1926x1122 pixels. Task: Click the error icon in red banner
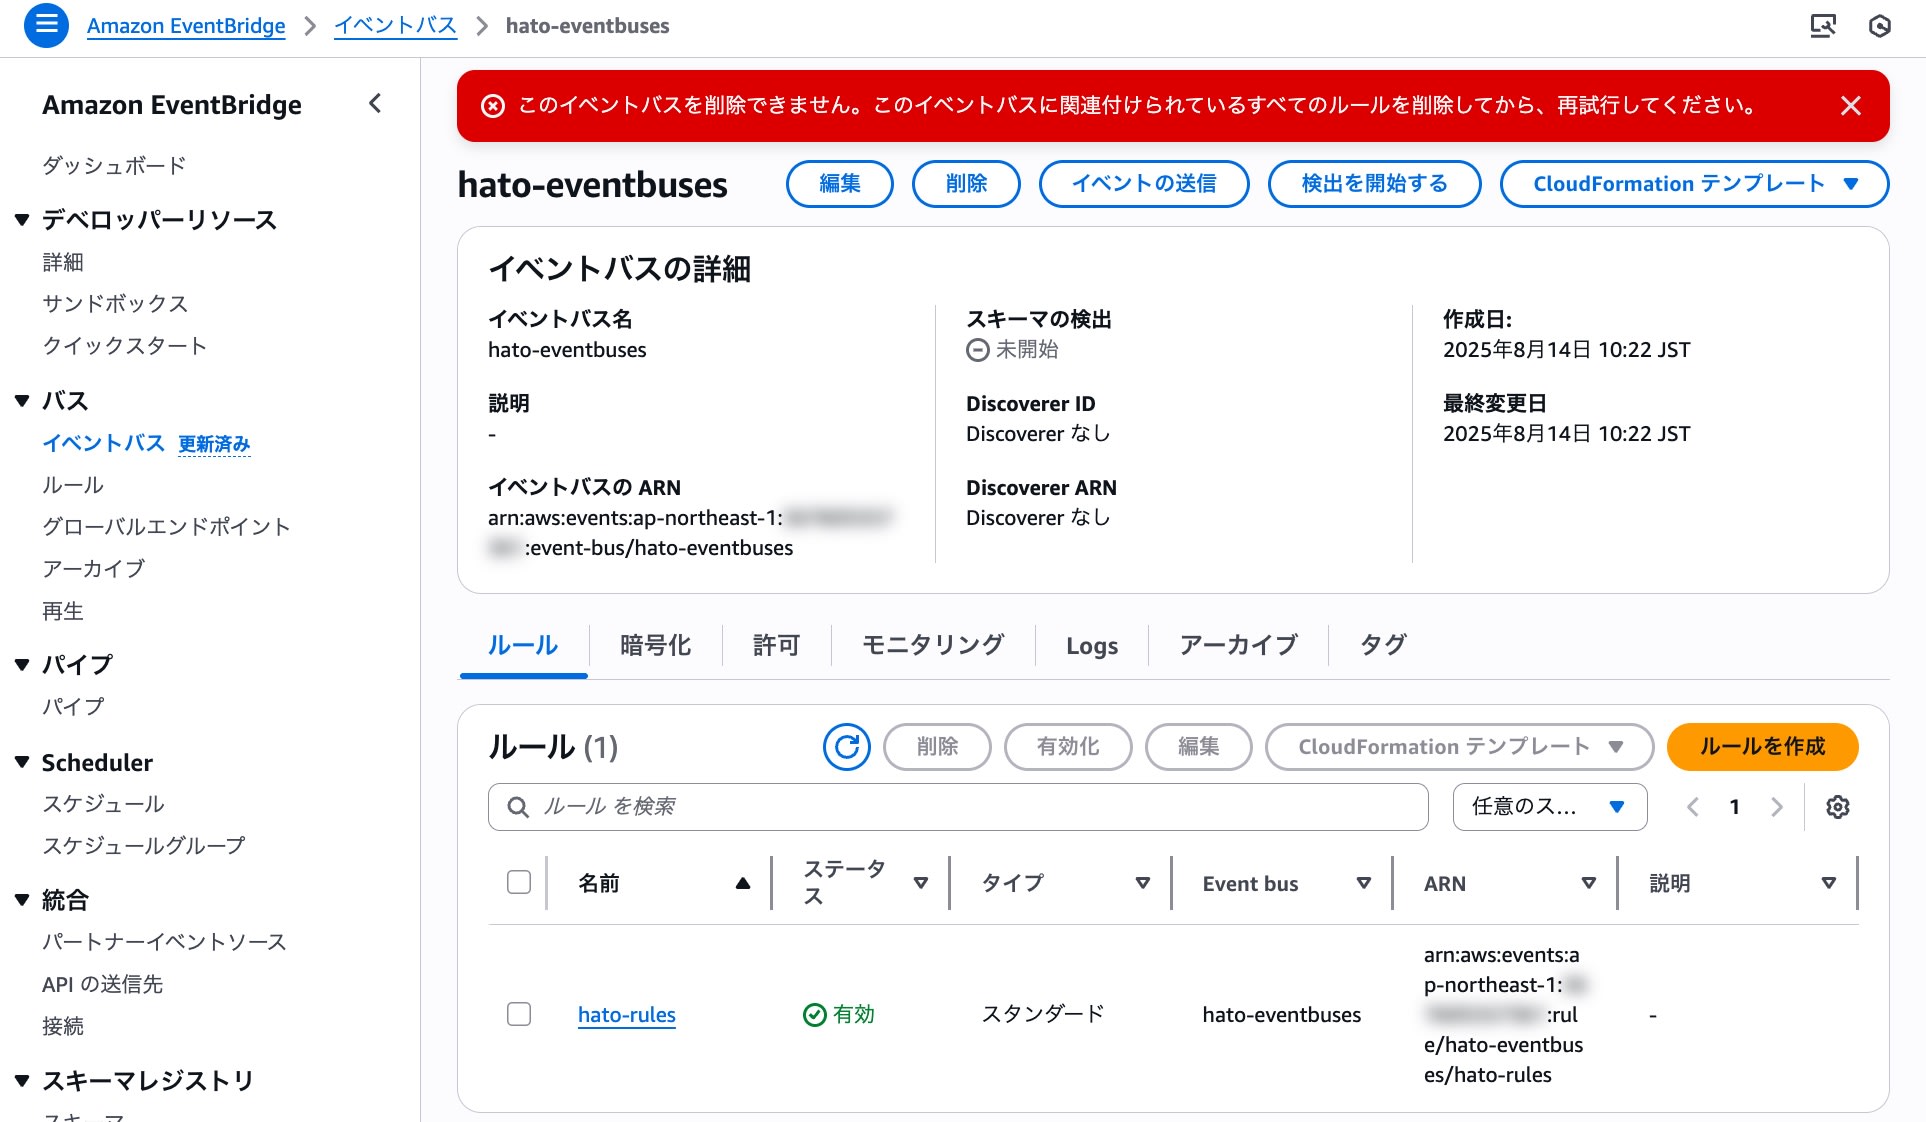click(493, 106)
